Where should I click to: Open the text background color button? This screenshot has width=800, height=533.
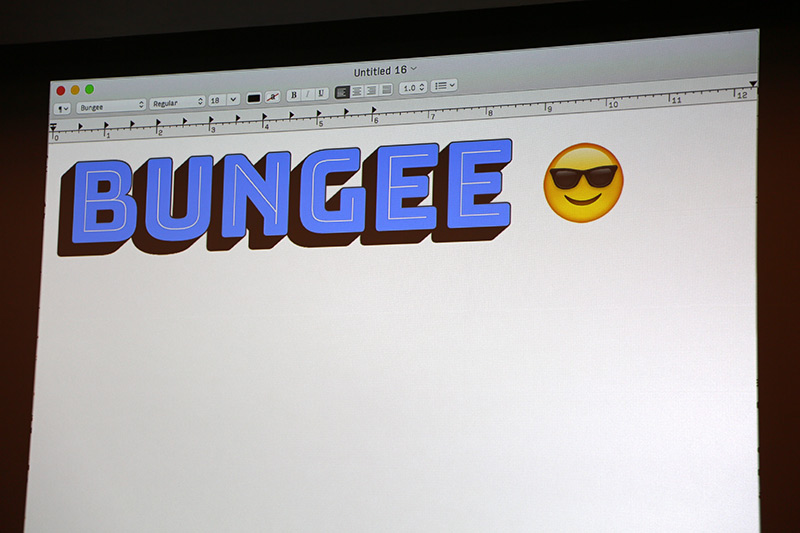273,96
